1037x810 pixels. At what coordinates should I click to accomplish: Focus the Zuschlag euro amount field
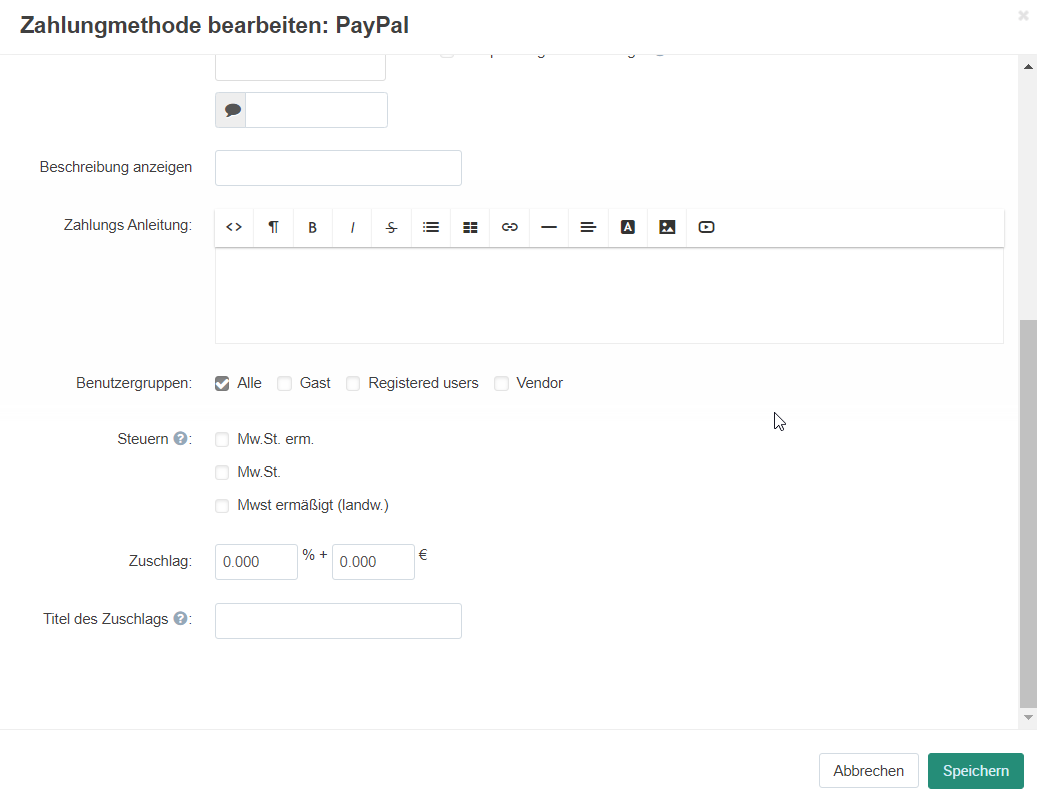point(373,562)
